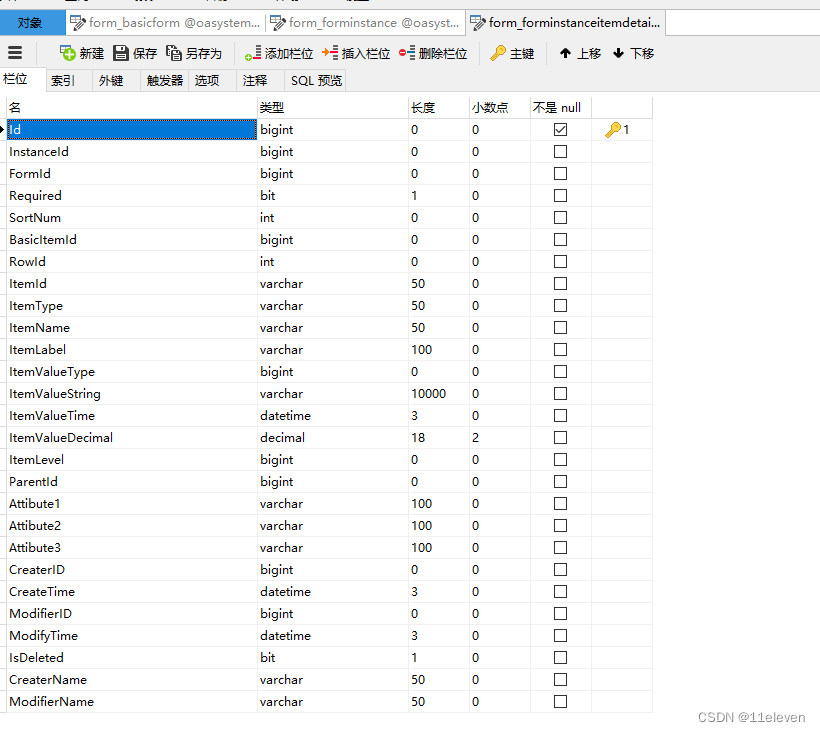This screenshot has width=820, height=732.
Task: Check Not Null for ModifierName row
Action: [560, 702]
